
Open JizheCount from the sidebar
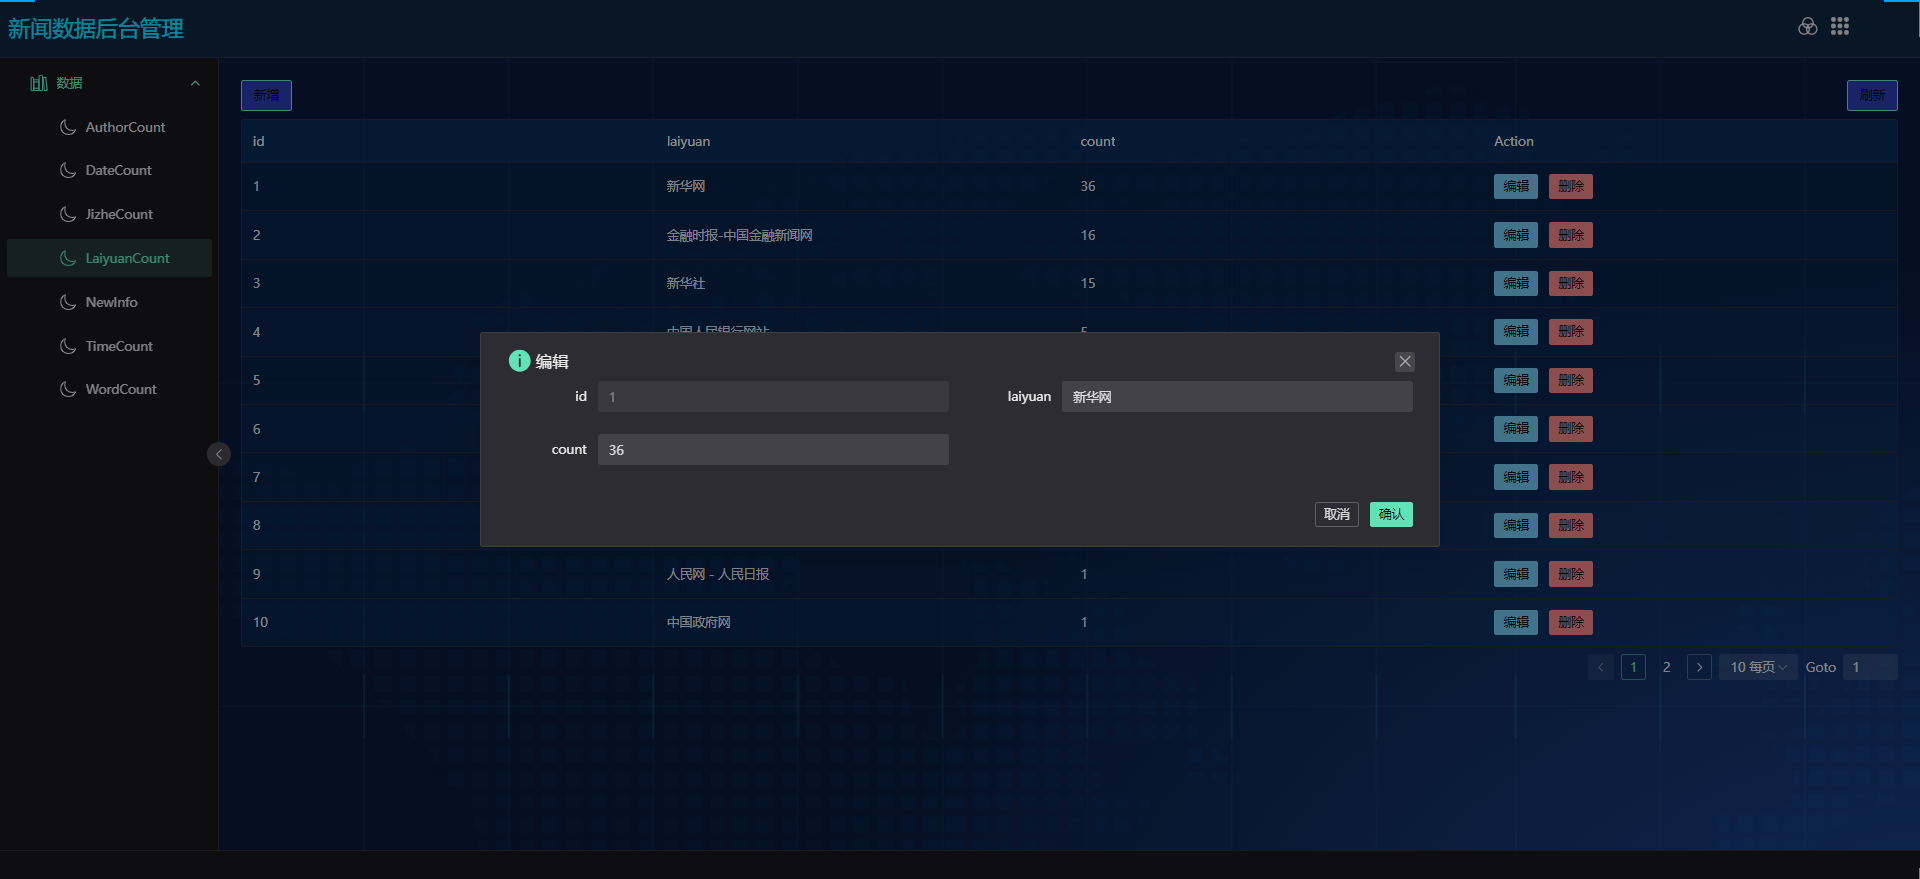119,214
